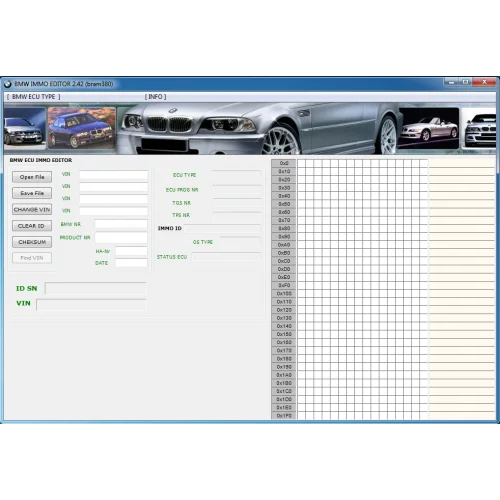
Task: Select hex row header 0xE0
Action: coord(284,277)
